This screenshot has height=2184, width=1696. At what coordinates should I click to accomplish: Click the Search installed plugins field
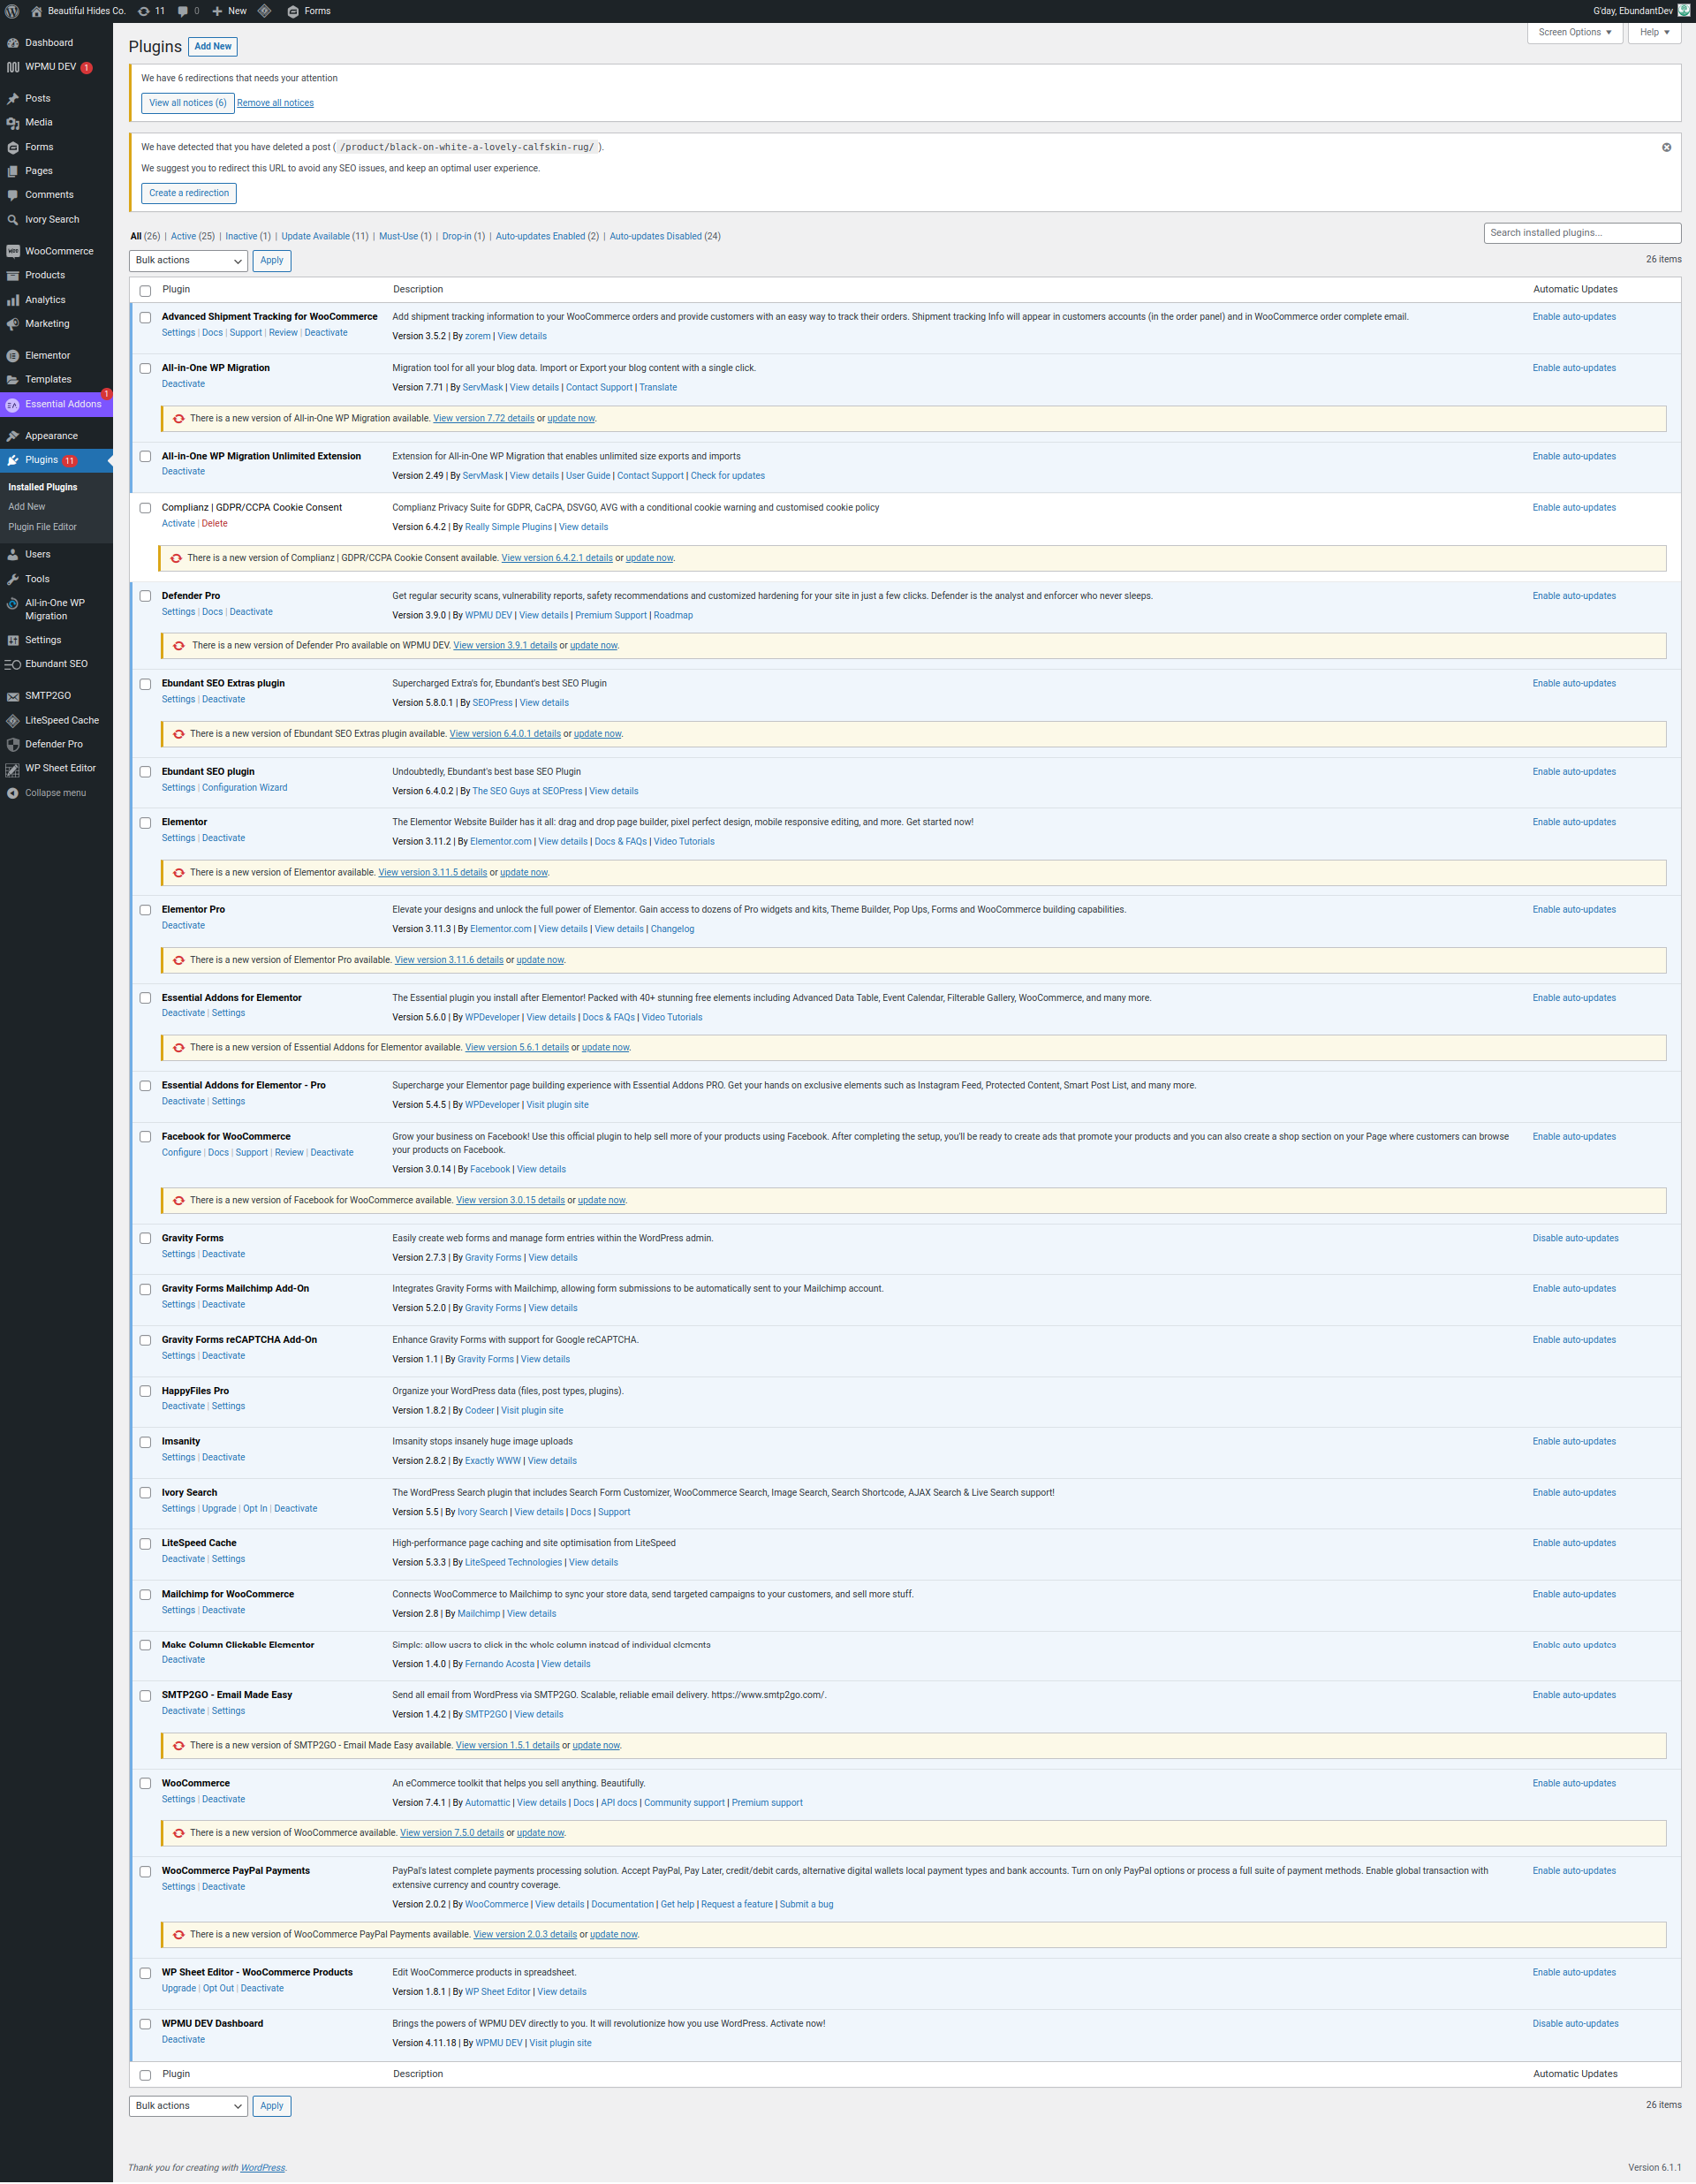click(x=1581, y=233)
